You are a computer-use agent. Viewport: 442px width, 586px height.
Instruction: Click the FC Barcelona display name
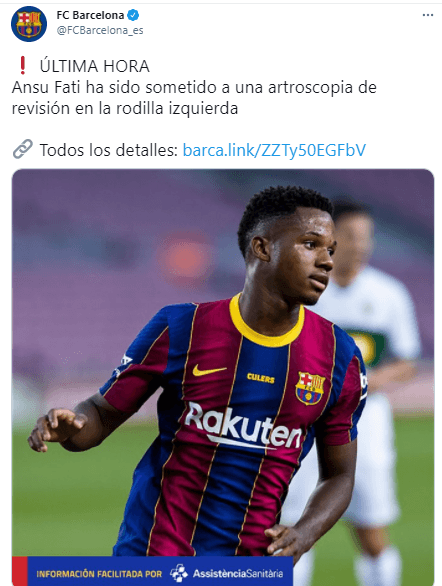coord(90,15)
